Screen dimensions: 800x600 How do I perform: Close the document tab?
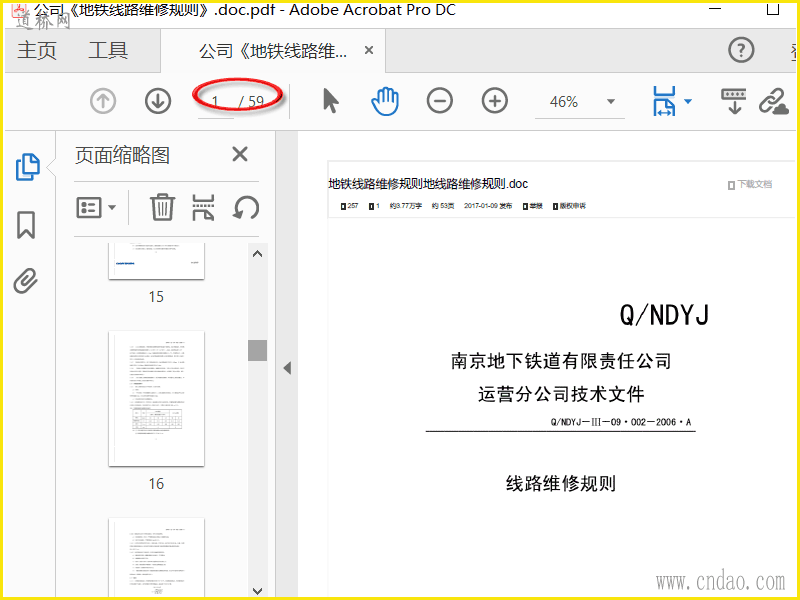pyautogui.click(x=369, y=50)
